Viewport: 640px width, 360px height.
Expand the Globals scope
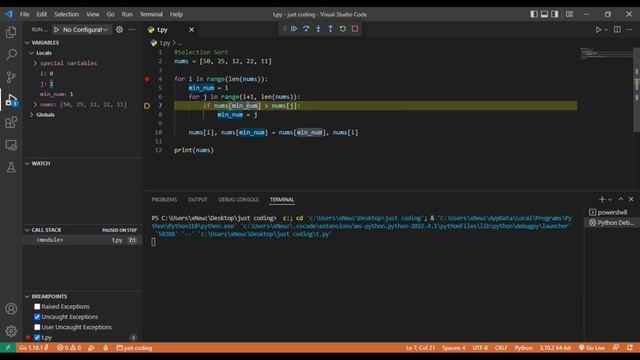pyautogui.click(x=31, y=115)
